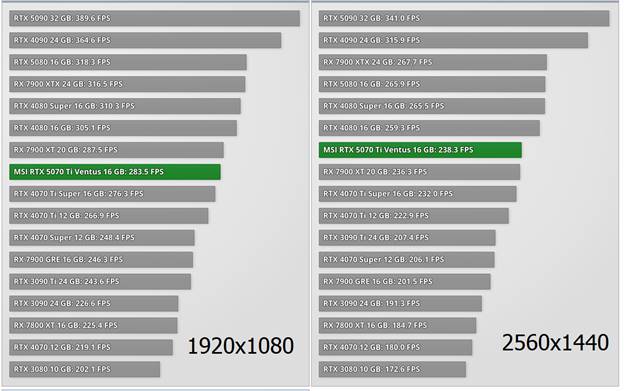Click RTX 4070 Ti Super 232.0 FPS
The height and width of the screenshot is (391, 624).
click(x=417, y=194)
